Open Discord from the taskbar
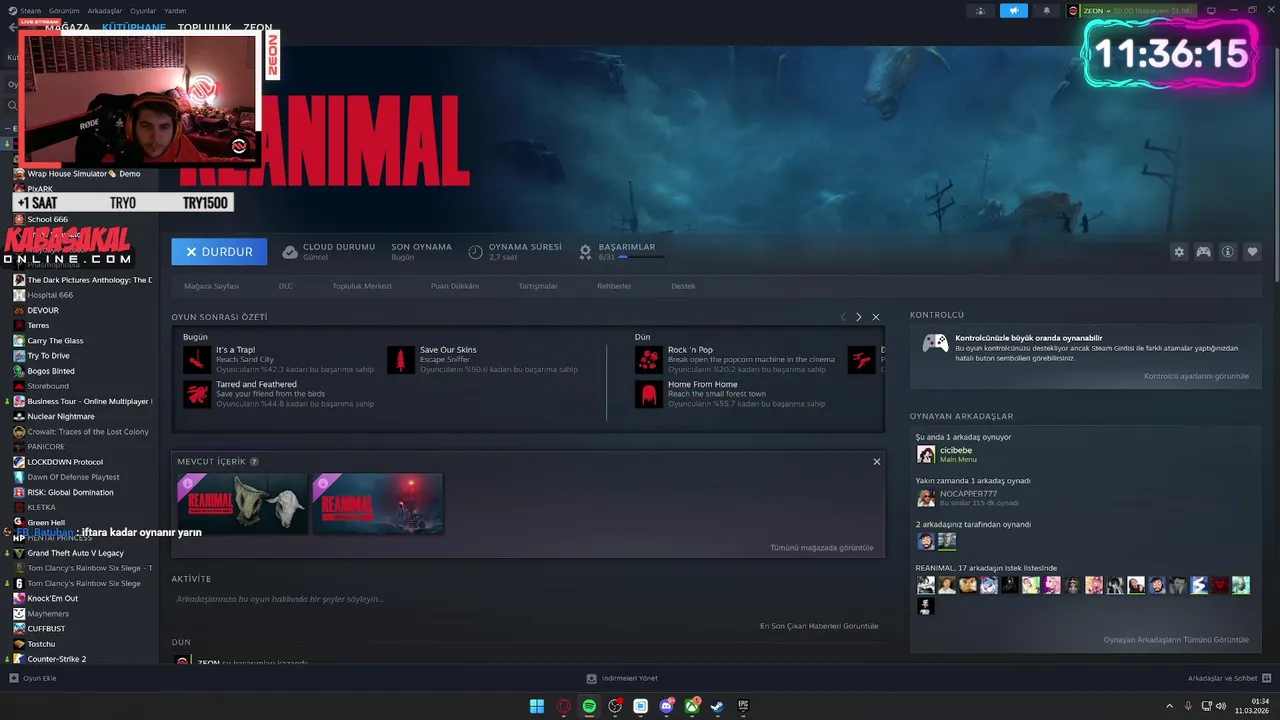Image resolution: width=1280 pixels, height=720 pixels. point(667,706)
